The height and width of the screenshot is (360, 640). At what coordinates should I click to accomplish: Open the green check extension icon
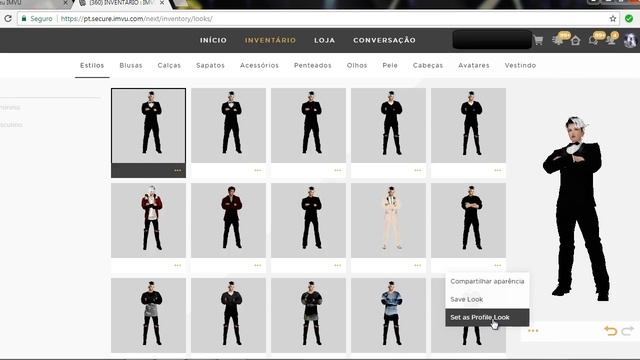tap(629, 18)
